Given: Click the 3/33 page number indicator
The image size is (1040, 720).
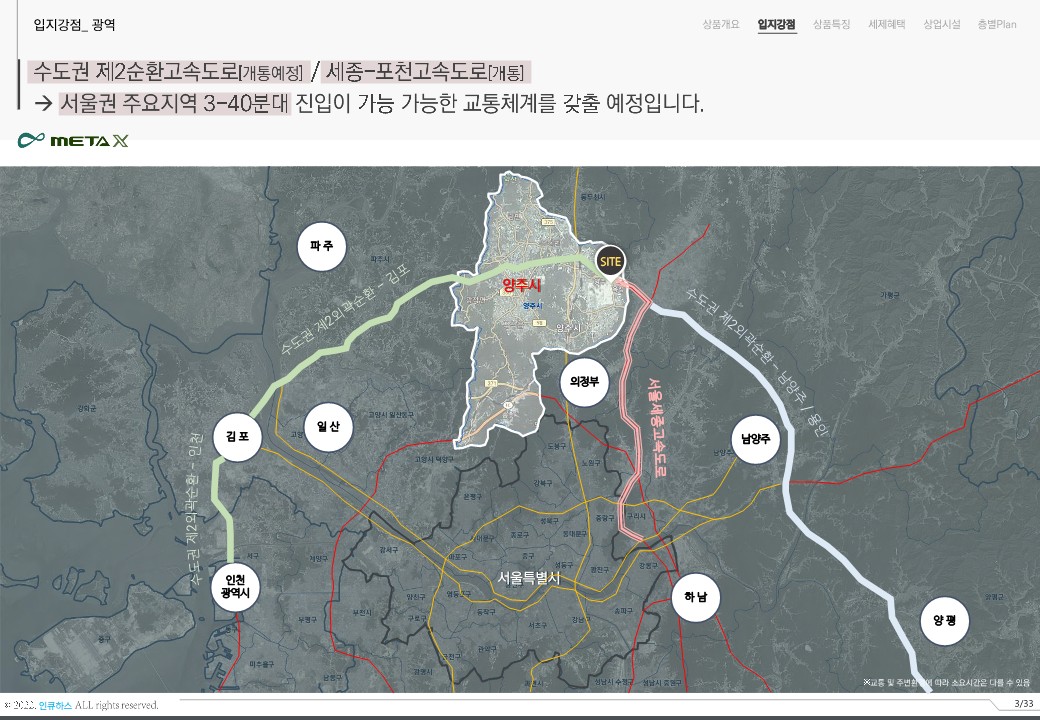Looking at the screenshot, I should pyautogui.click(x=1023, y=704).
